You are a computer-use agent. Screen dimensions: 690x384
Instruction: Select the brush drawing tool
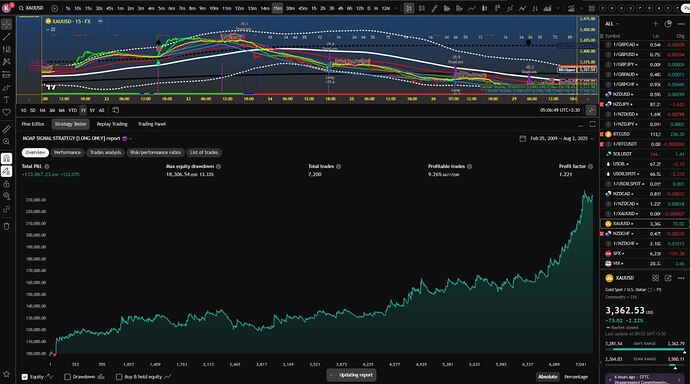pyautogui.click(x=7, y=87)
